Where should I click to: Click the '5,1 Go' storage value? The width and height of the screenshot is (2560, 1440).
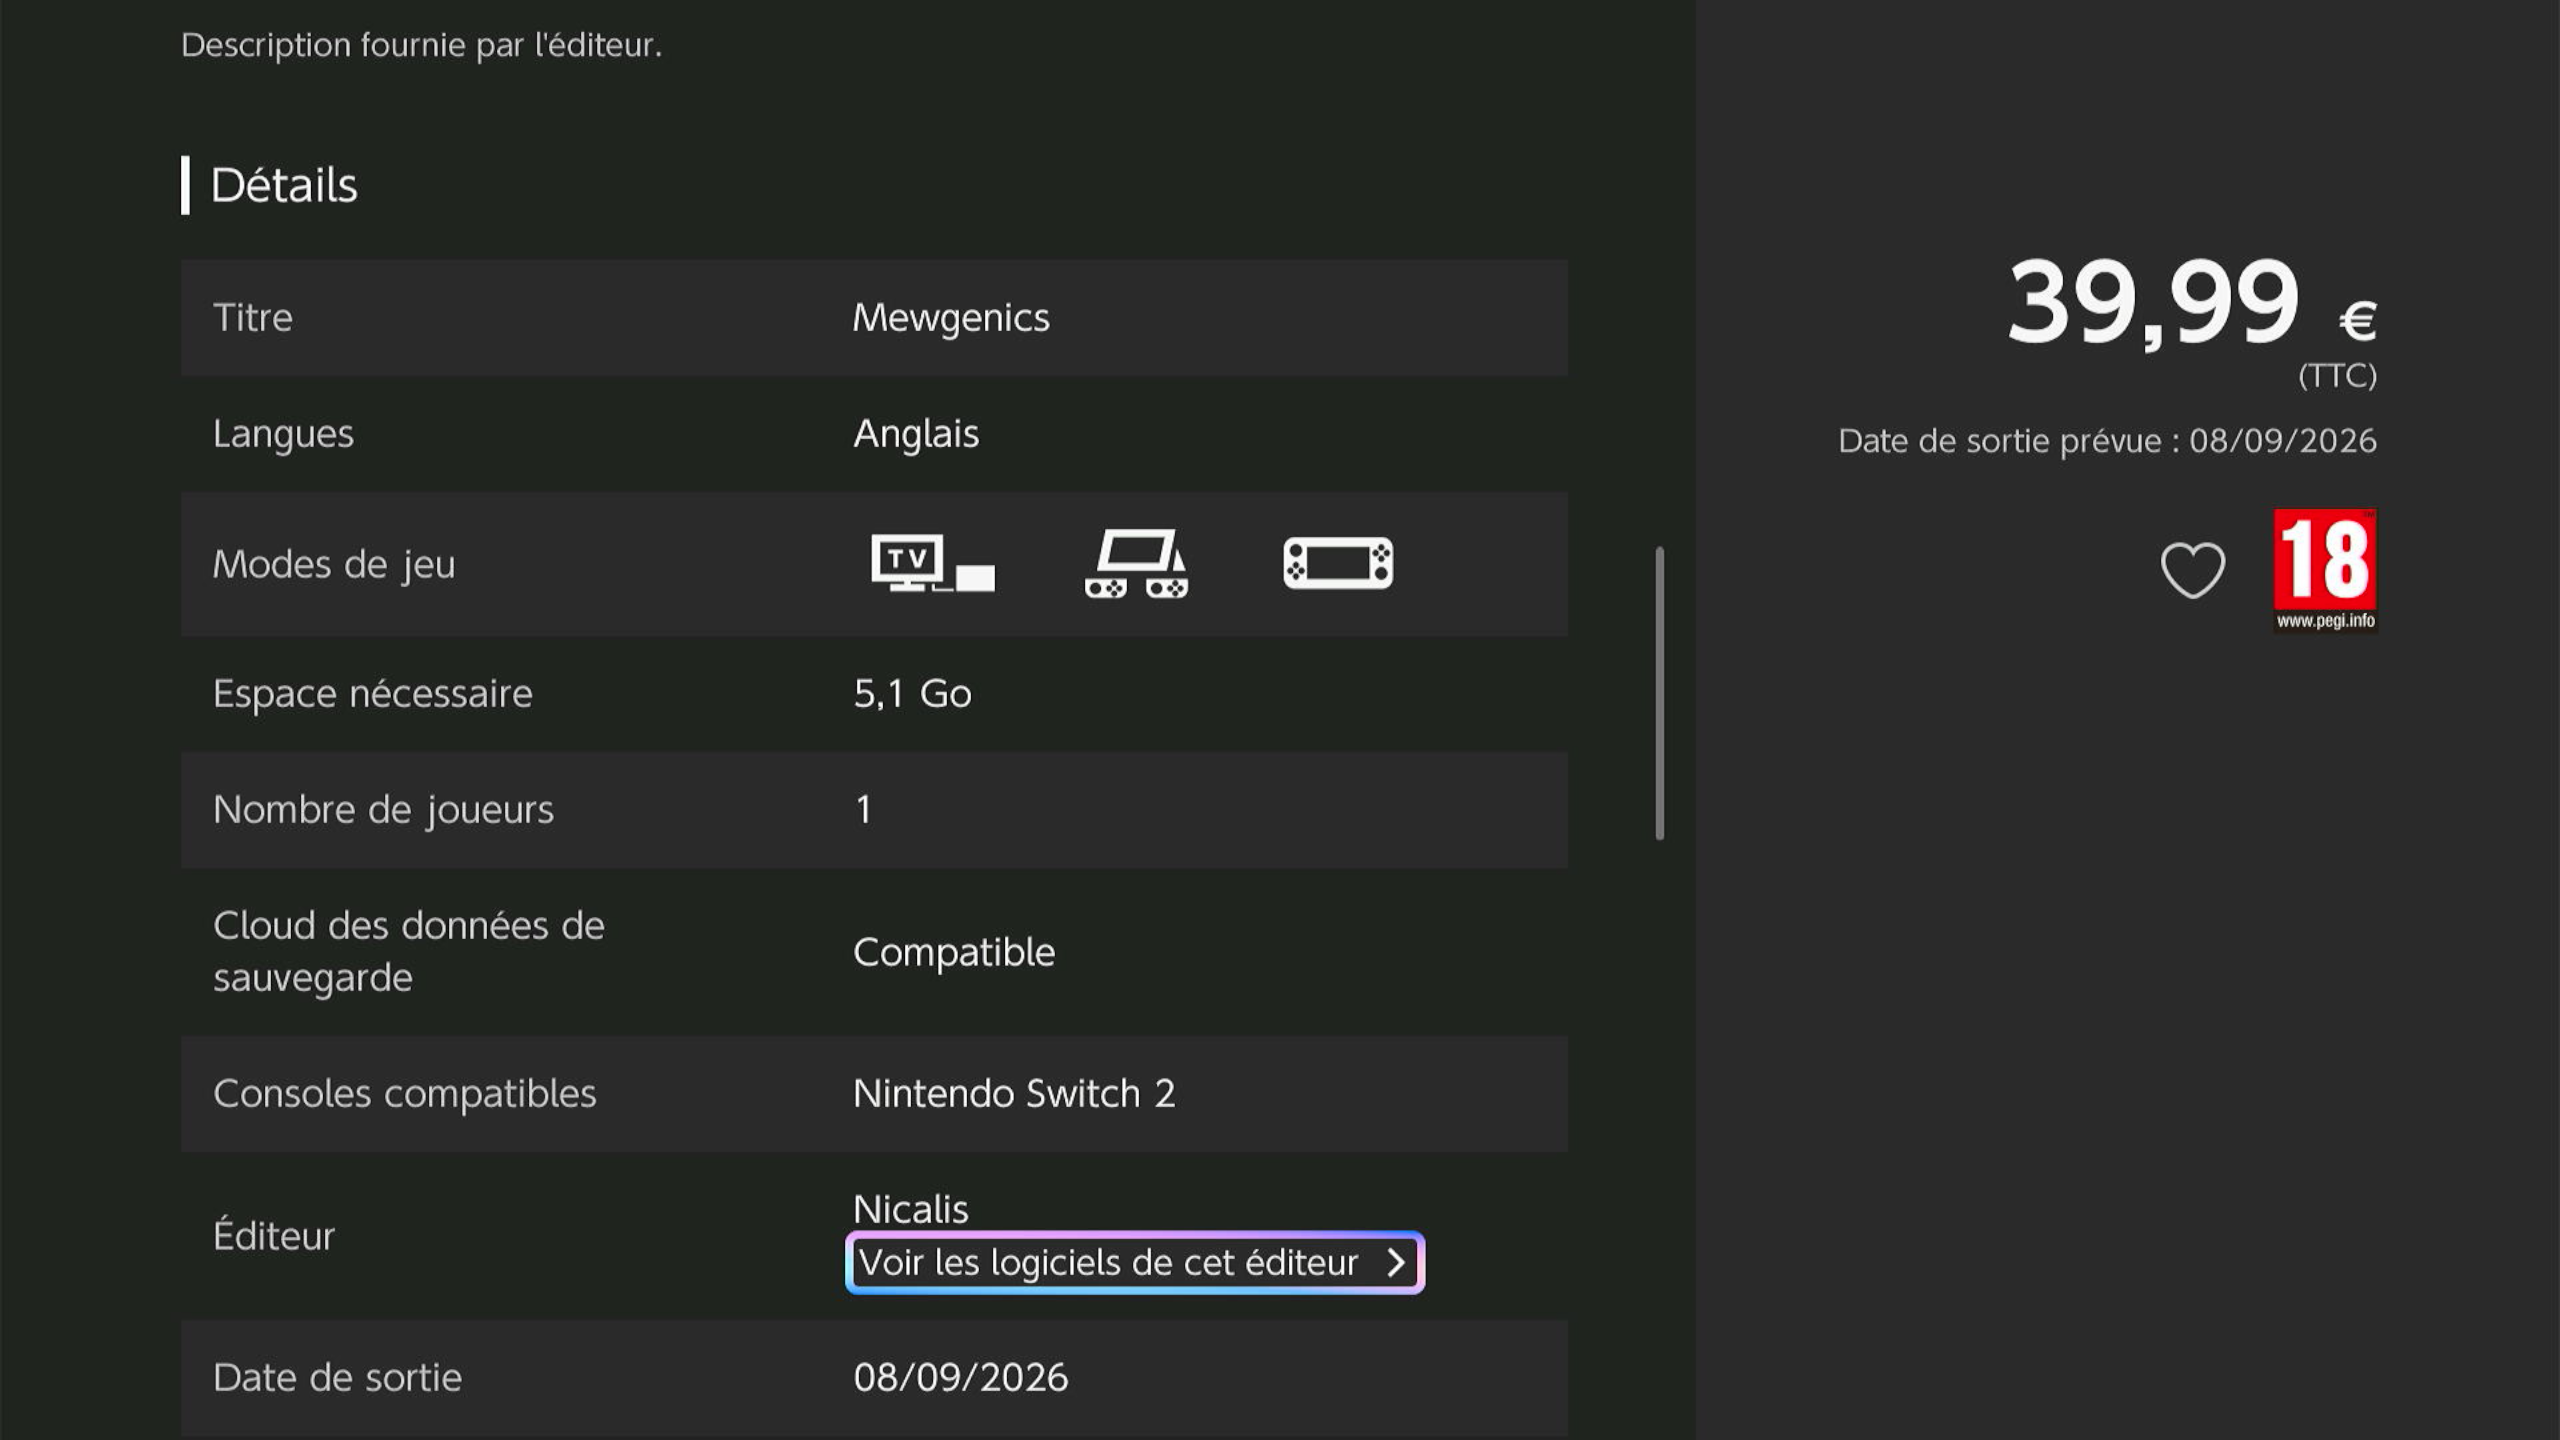[x=912, y=694]
